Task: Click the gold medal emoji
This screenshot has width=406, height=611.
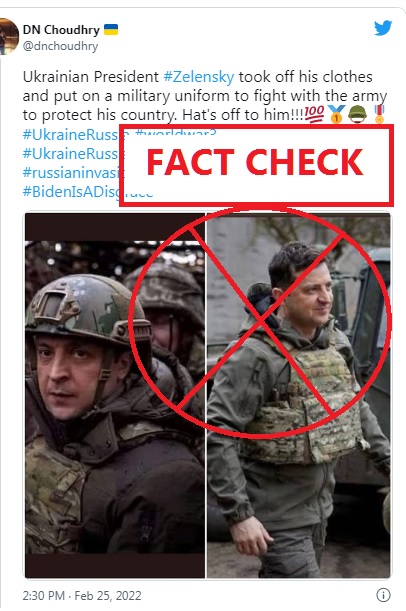Action: [336, 114]
